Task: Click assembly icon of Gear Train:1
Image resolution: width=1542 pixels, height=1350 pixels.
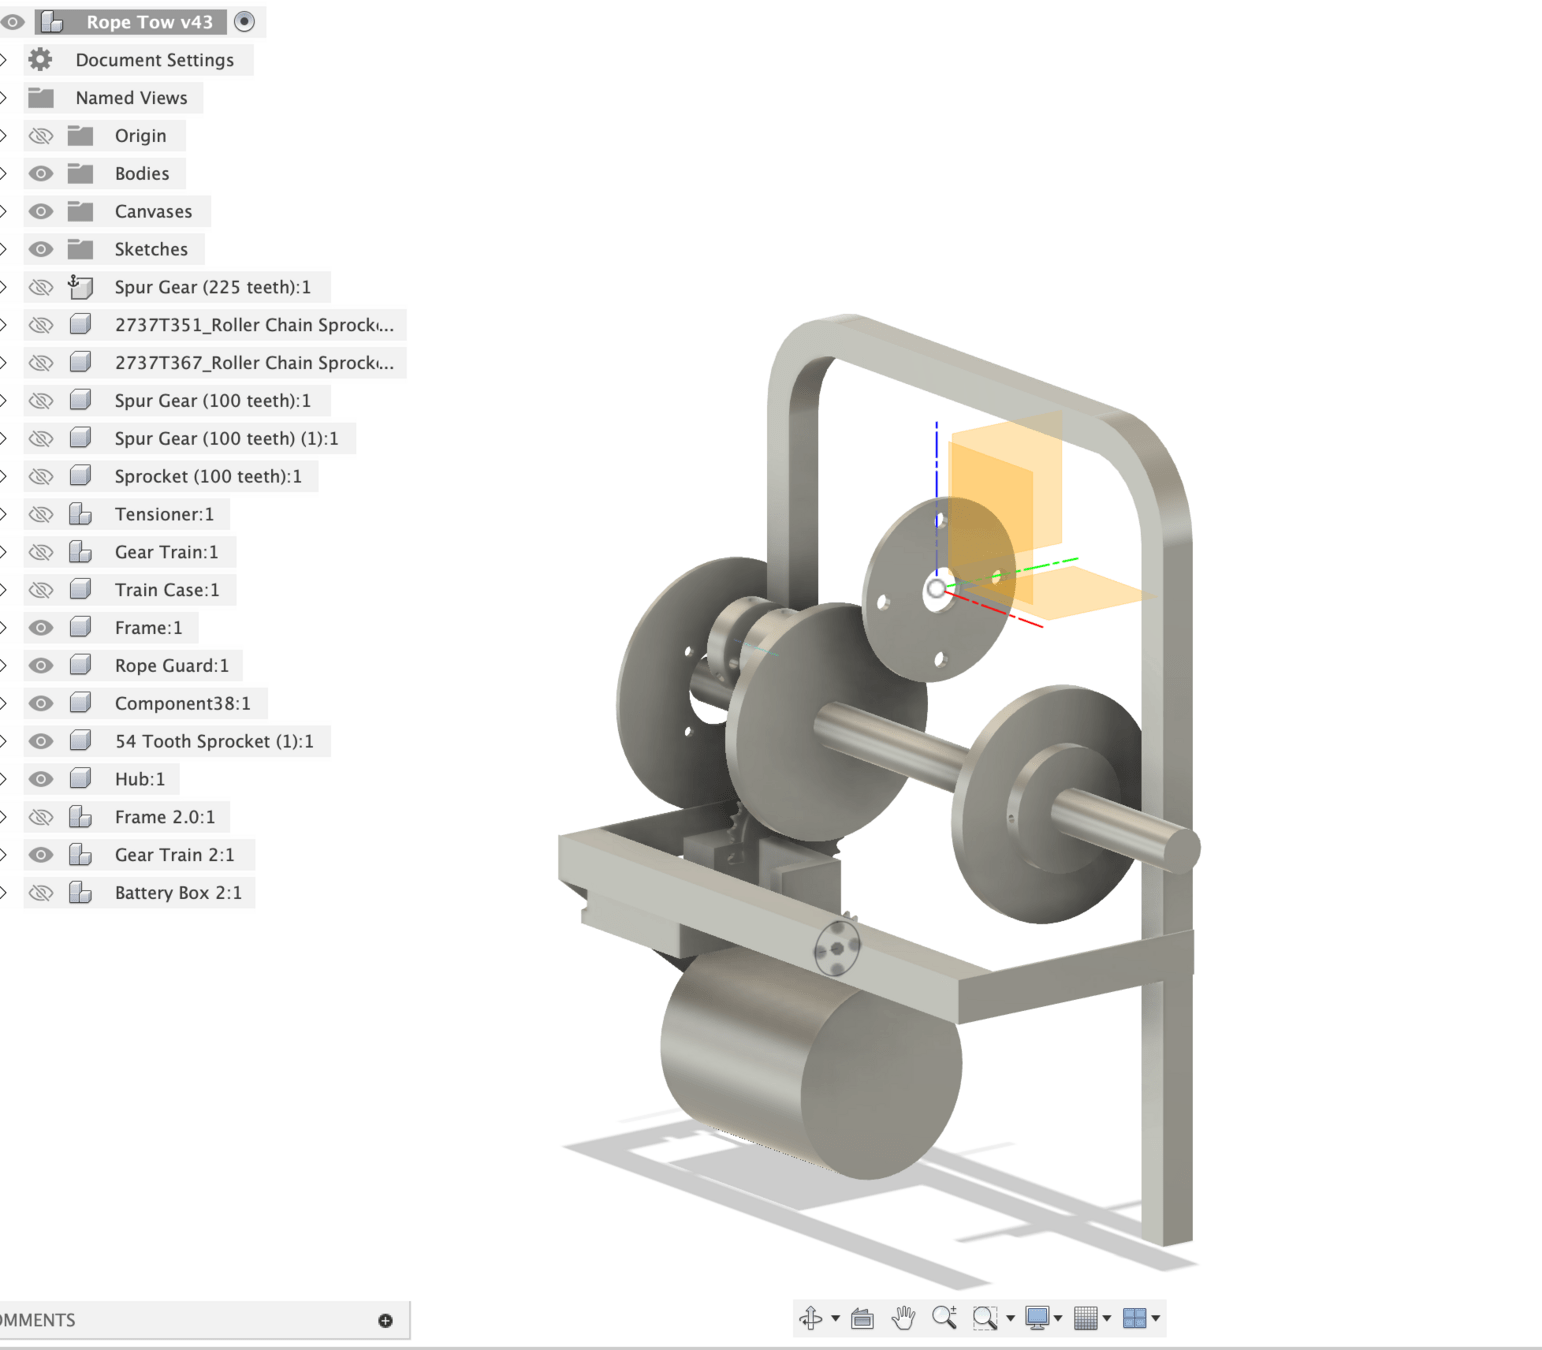Action: pos(80,552)
